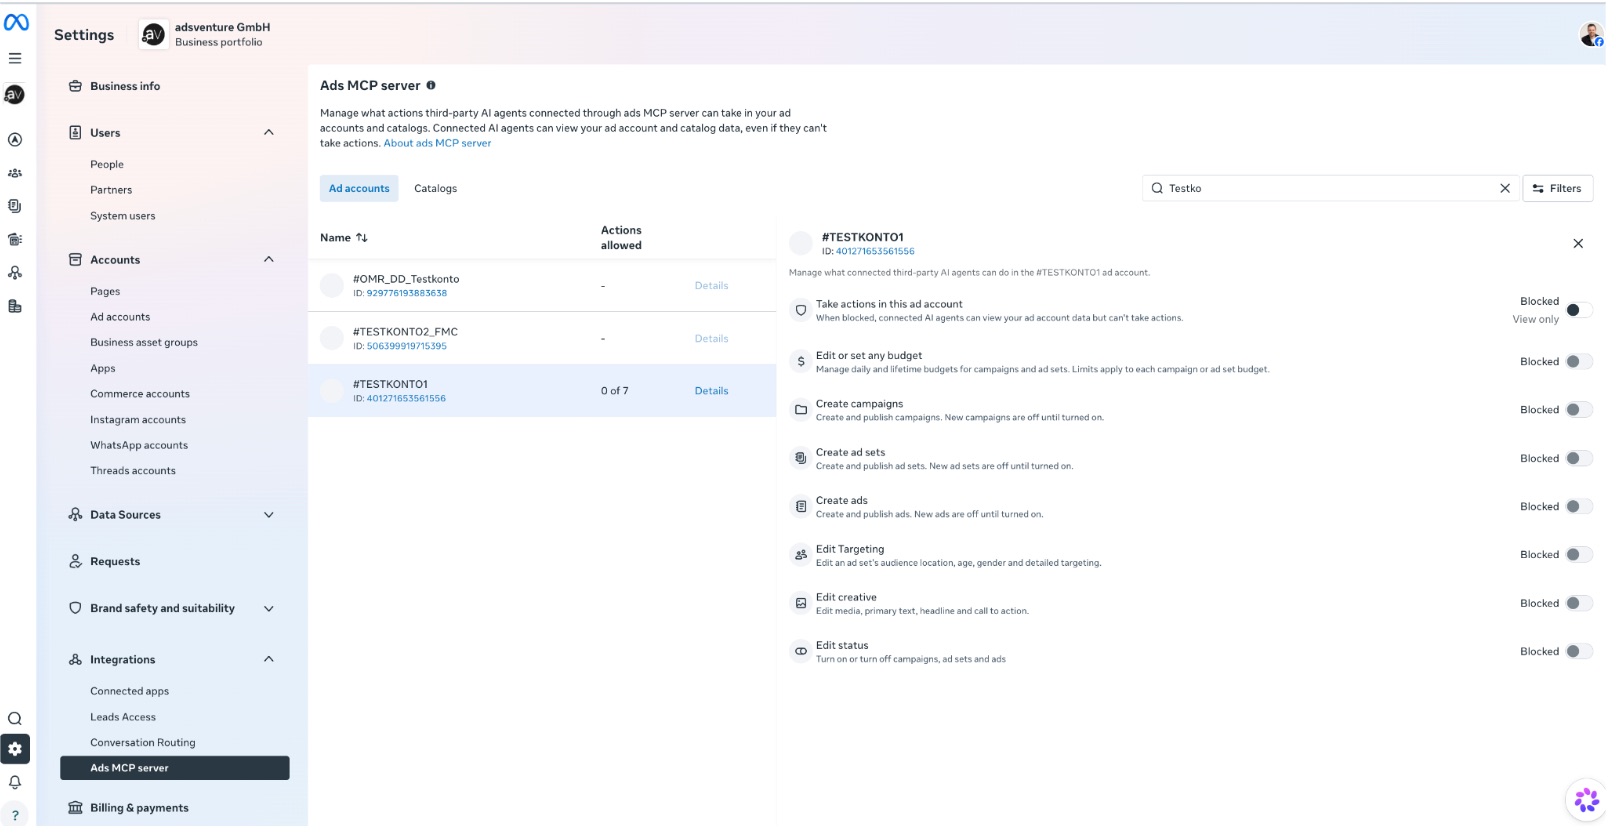Screen dimensions: 1616x836
Task: Toggle Take actions in this ad account
Action: coord(1579,310)
